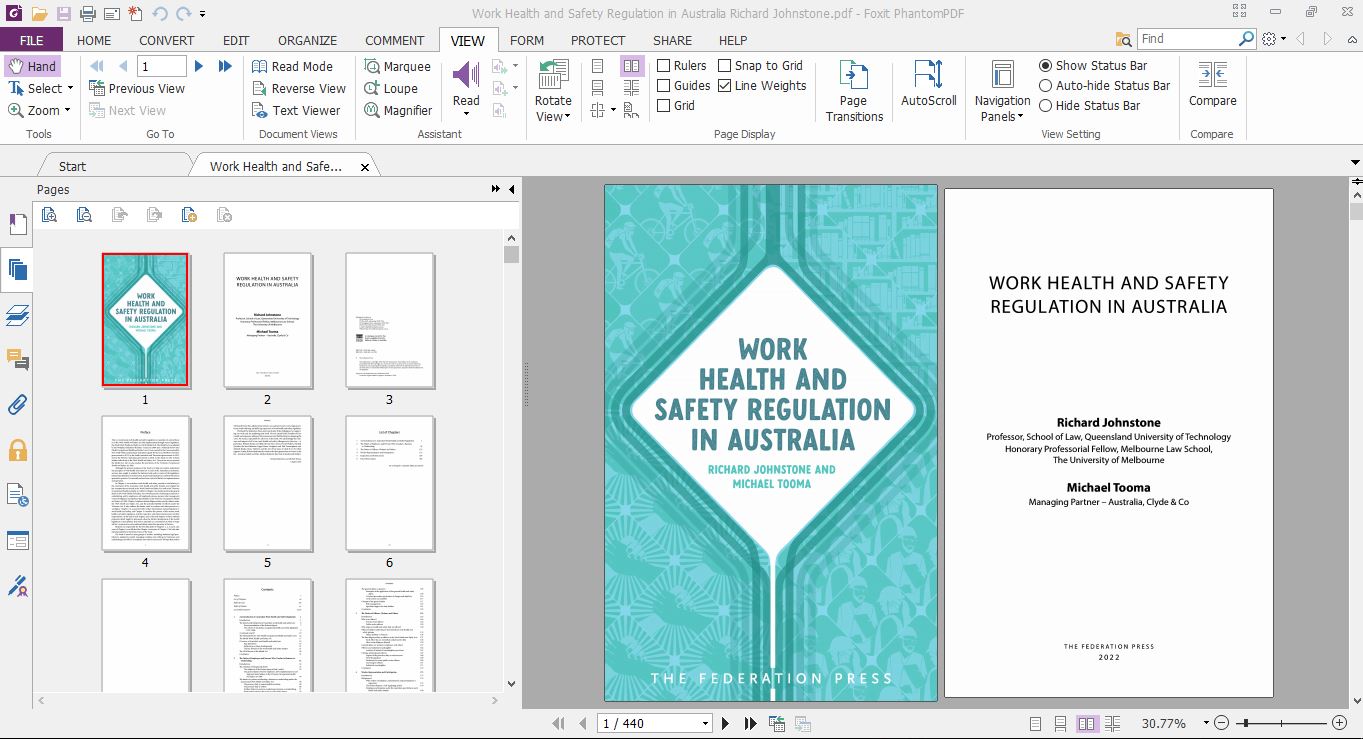
Task: Go to next page in status bar
Action: coord(726,723)
